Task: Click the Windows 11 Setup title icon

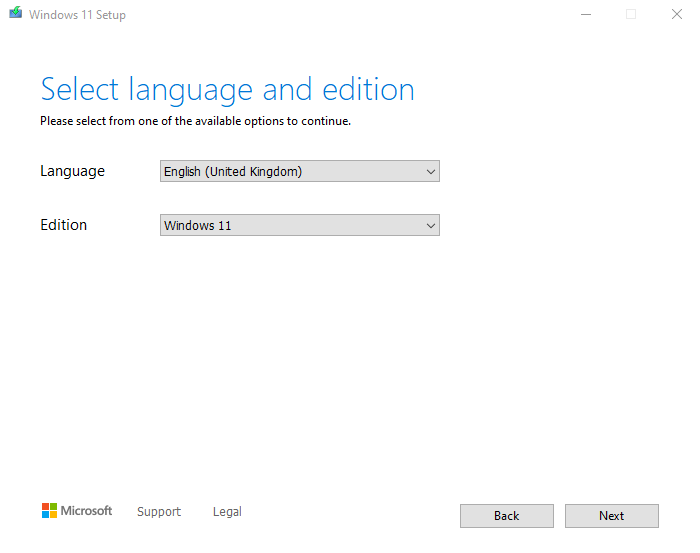Action: [x=16, y=12]
